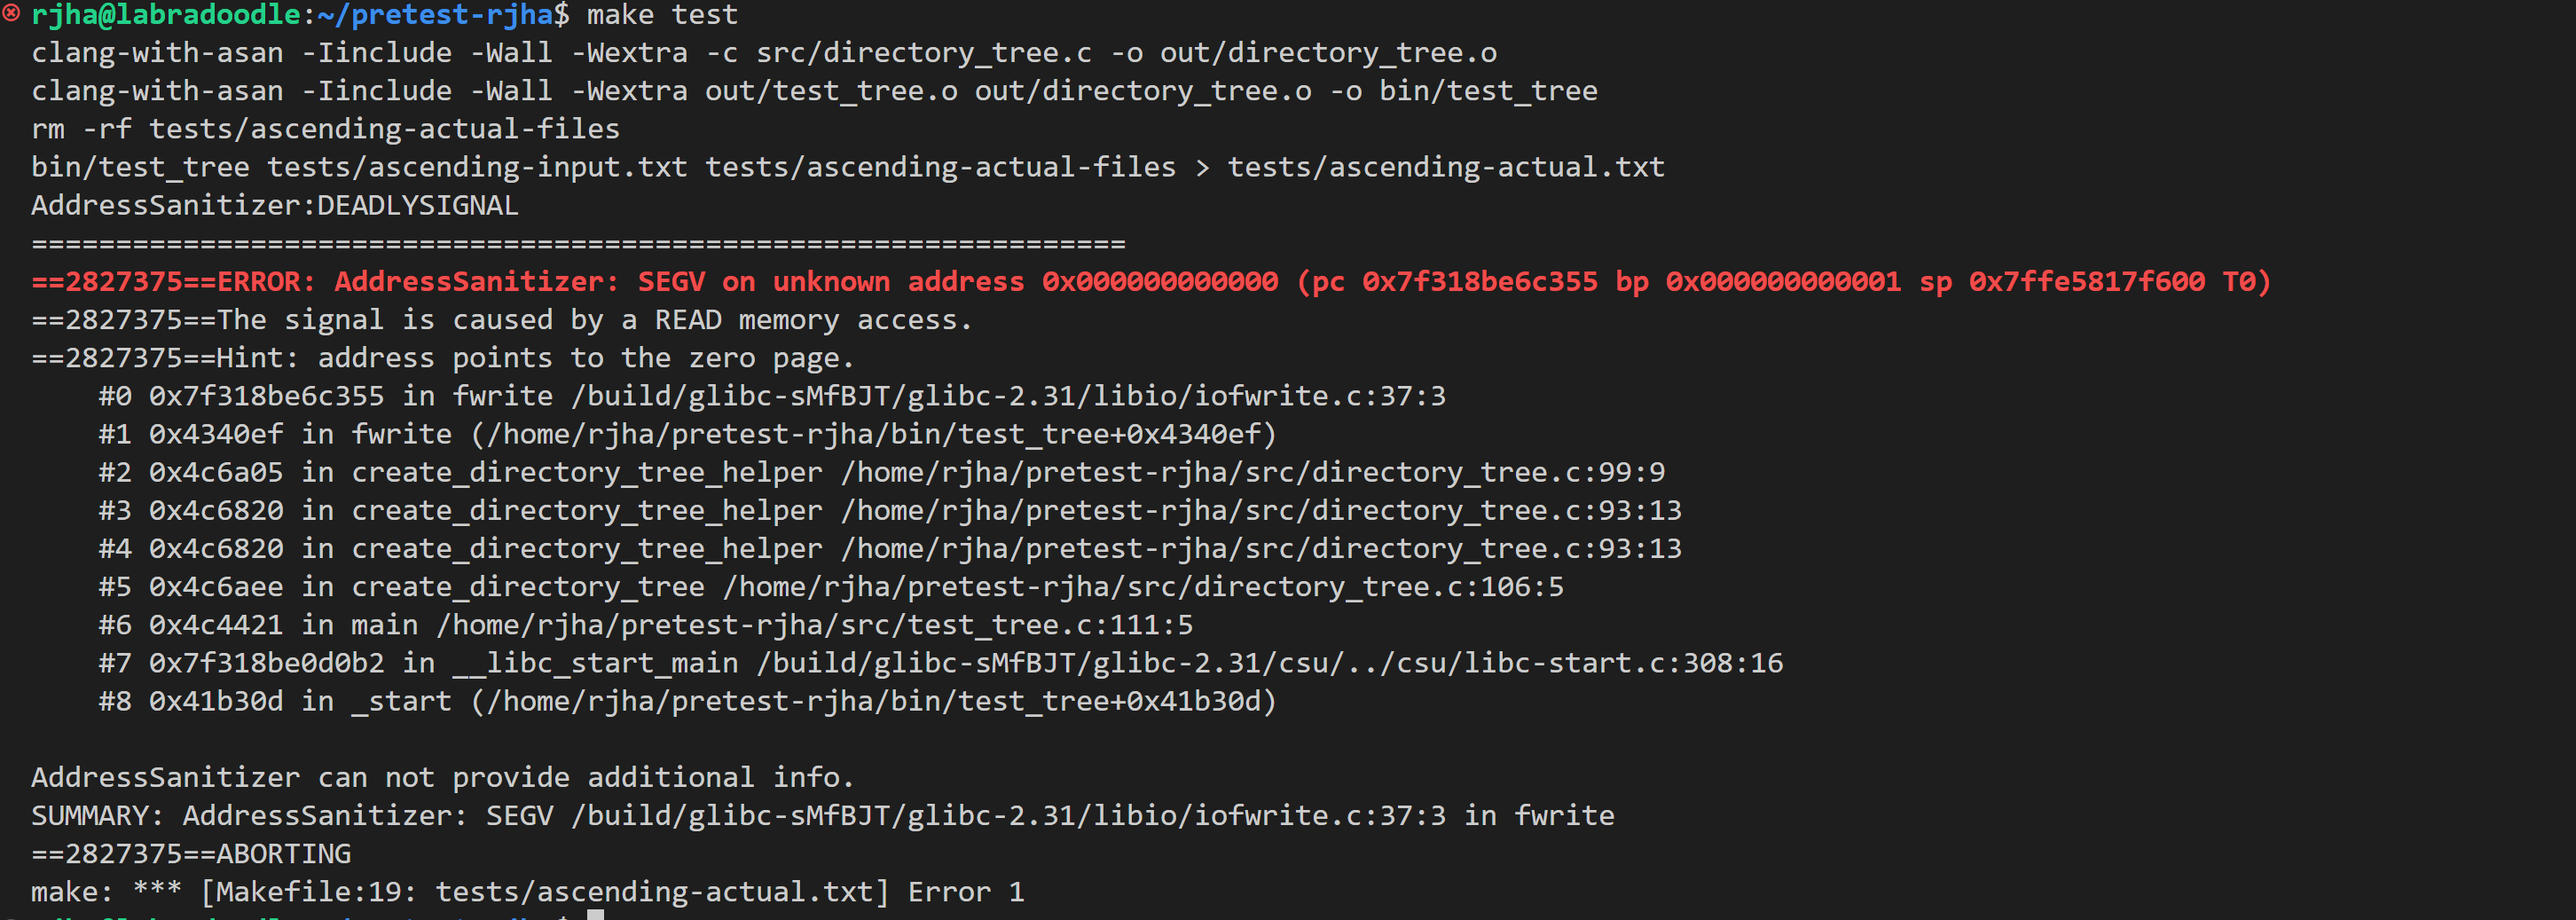Click the red command-failed icon beside the prompt
This screenshot has height=920, width=2576.
tap(11, 13)
